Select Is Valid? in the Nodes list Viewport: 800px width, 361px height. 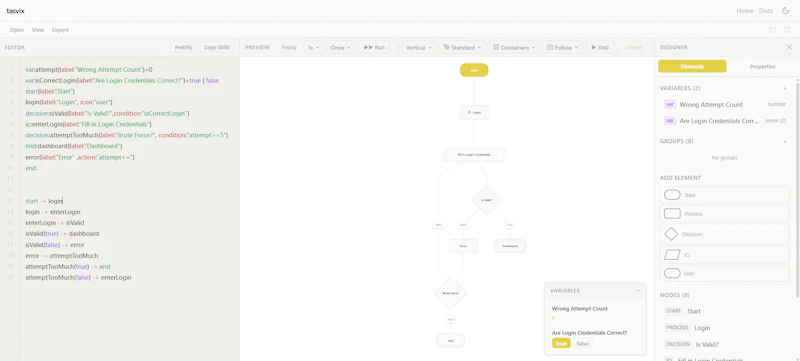(x=724, y=344)
